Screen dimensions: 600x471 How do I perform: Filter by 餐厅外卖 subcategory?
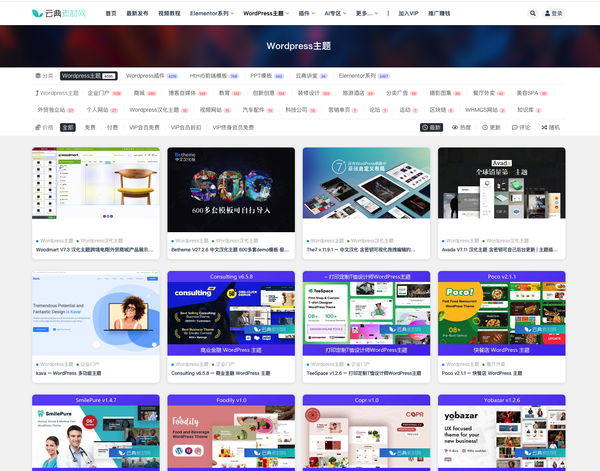coord(489,93)
